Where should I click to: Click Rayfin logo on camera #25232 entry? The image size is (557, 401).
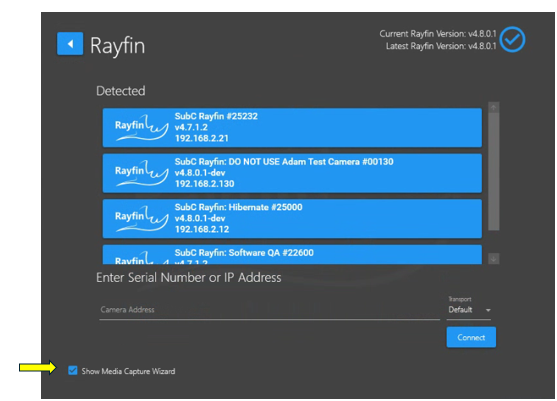tap(141, 127)
